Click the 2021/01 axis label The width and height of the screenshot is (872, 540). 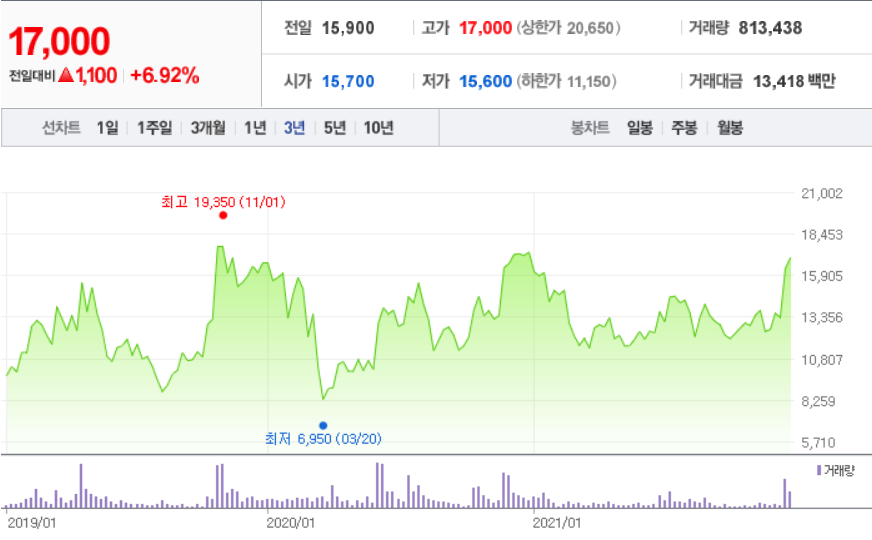point(557,523)
